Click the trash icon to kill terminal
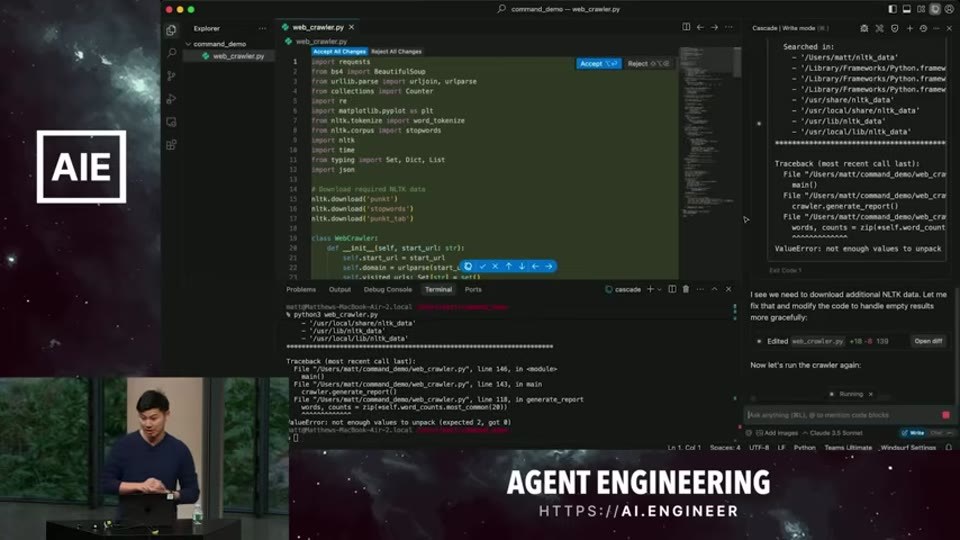 point(686,289)
